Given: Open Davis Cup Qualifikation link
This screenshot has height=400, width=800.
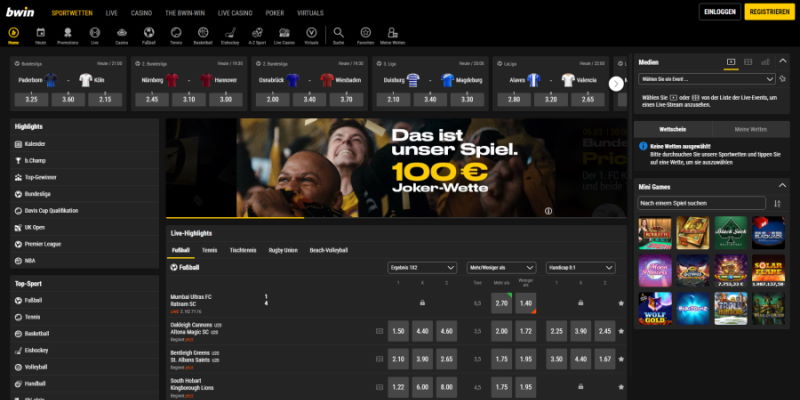Looking at the screenshot, I should (84, 211).
